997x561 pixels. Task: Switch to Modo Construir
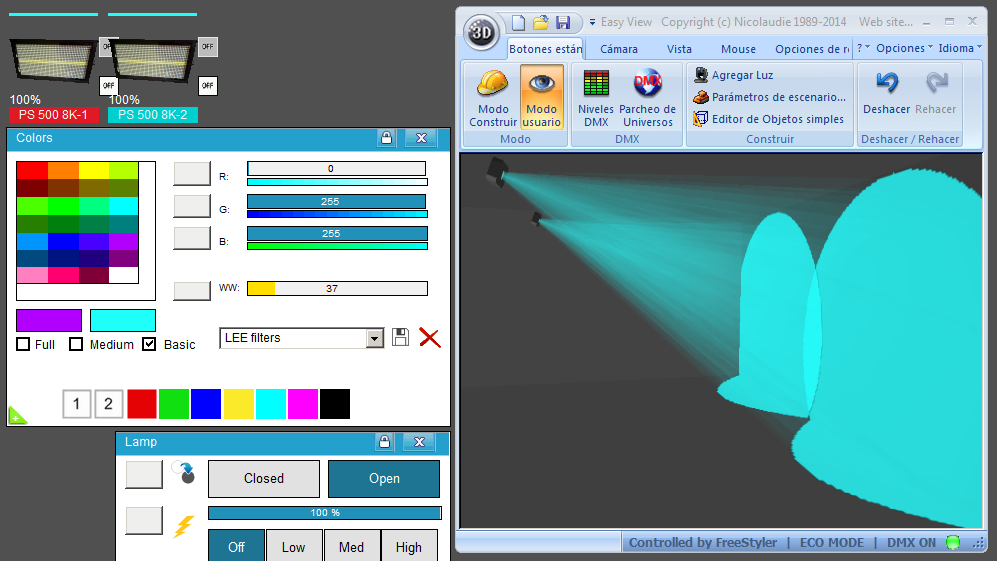click(493, 97)
